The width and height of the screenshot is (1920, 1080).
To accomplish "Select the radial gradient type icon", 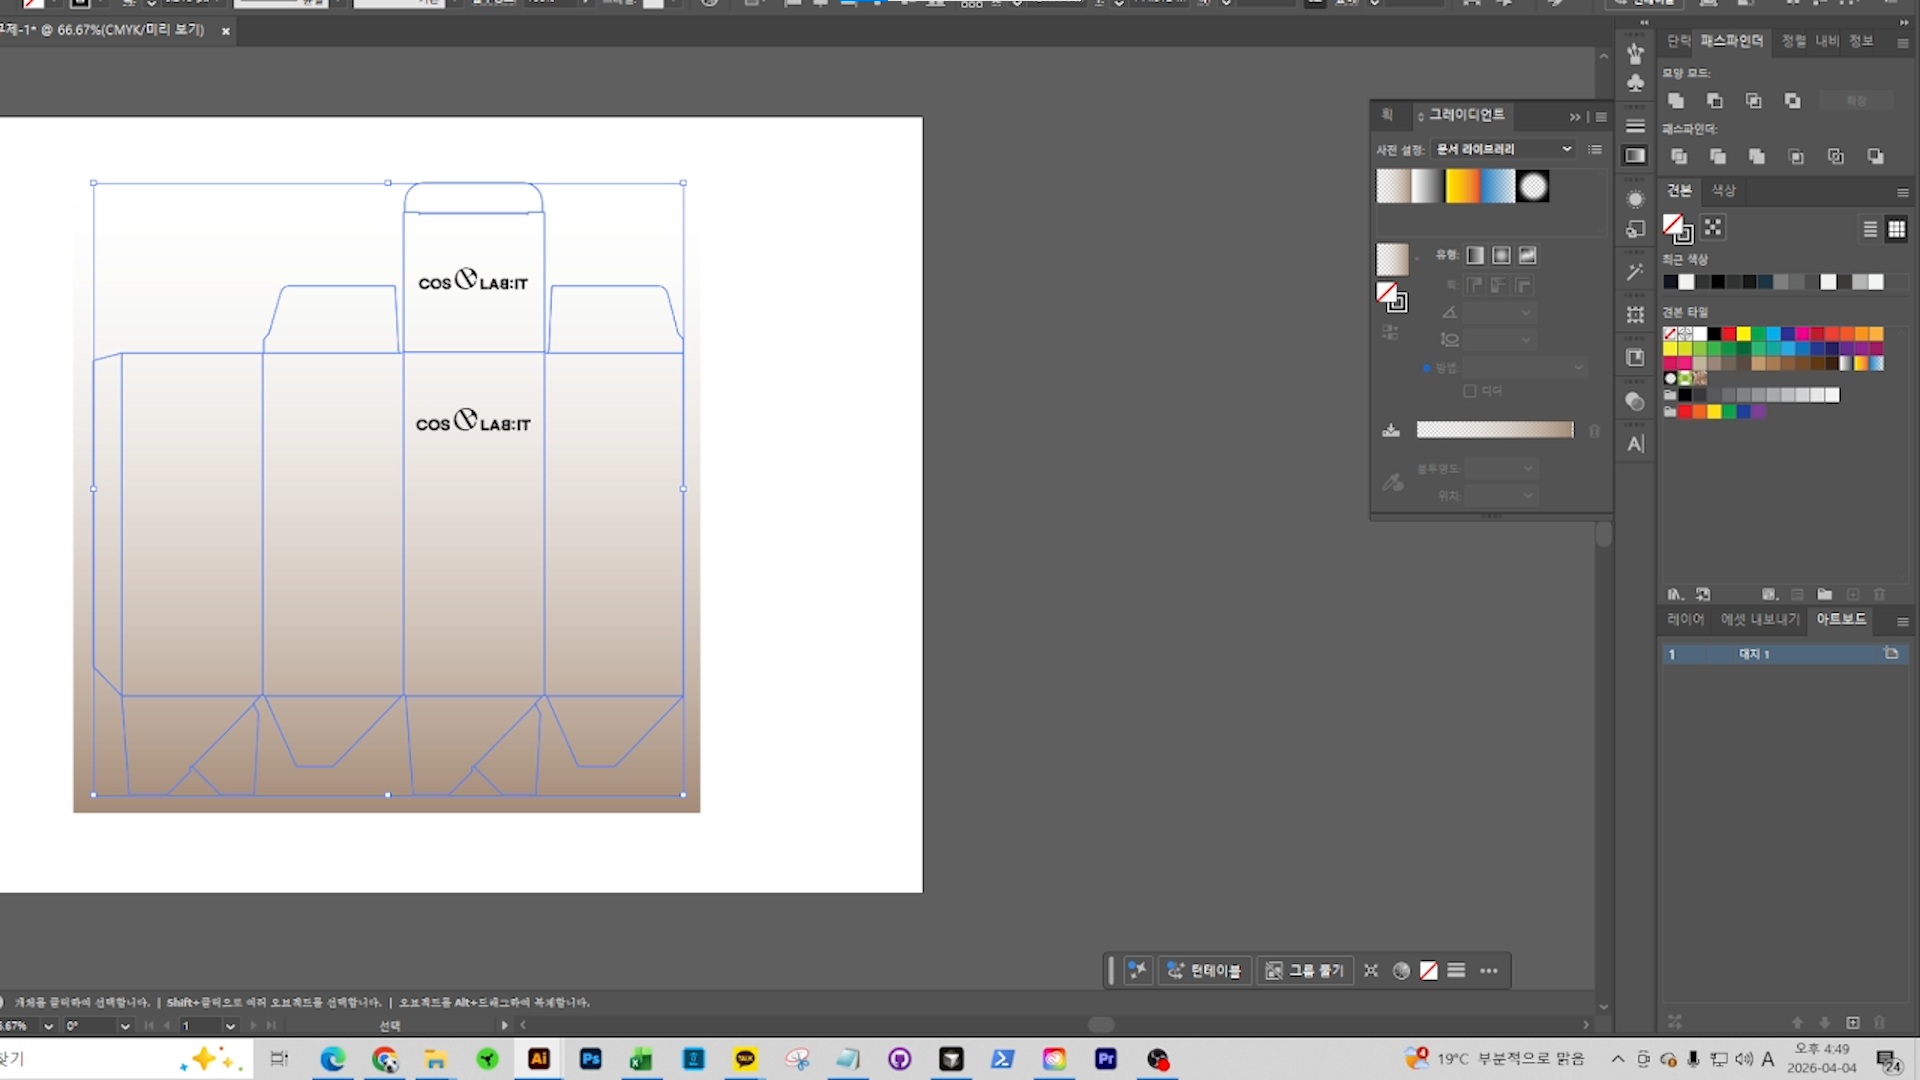I will coord(1501,256).
